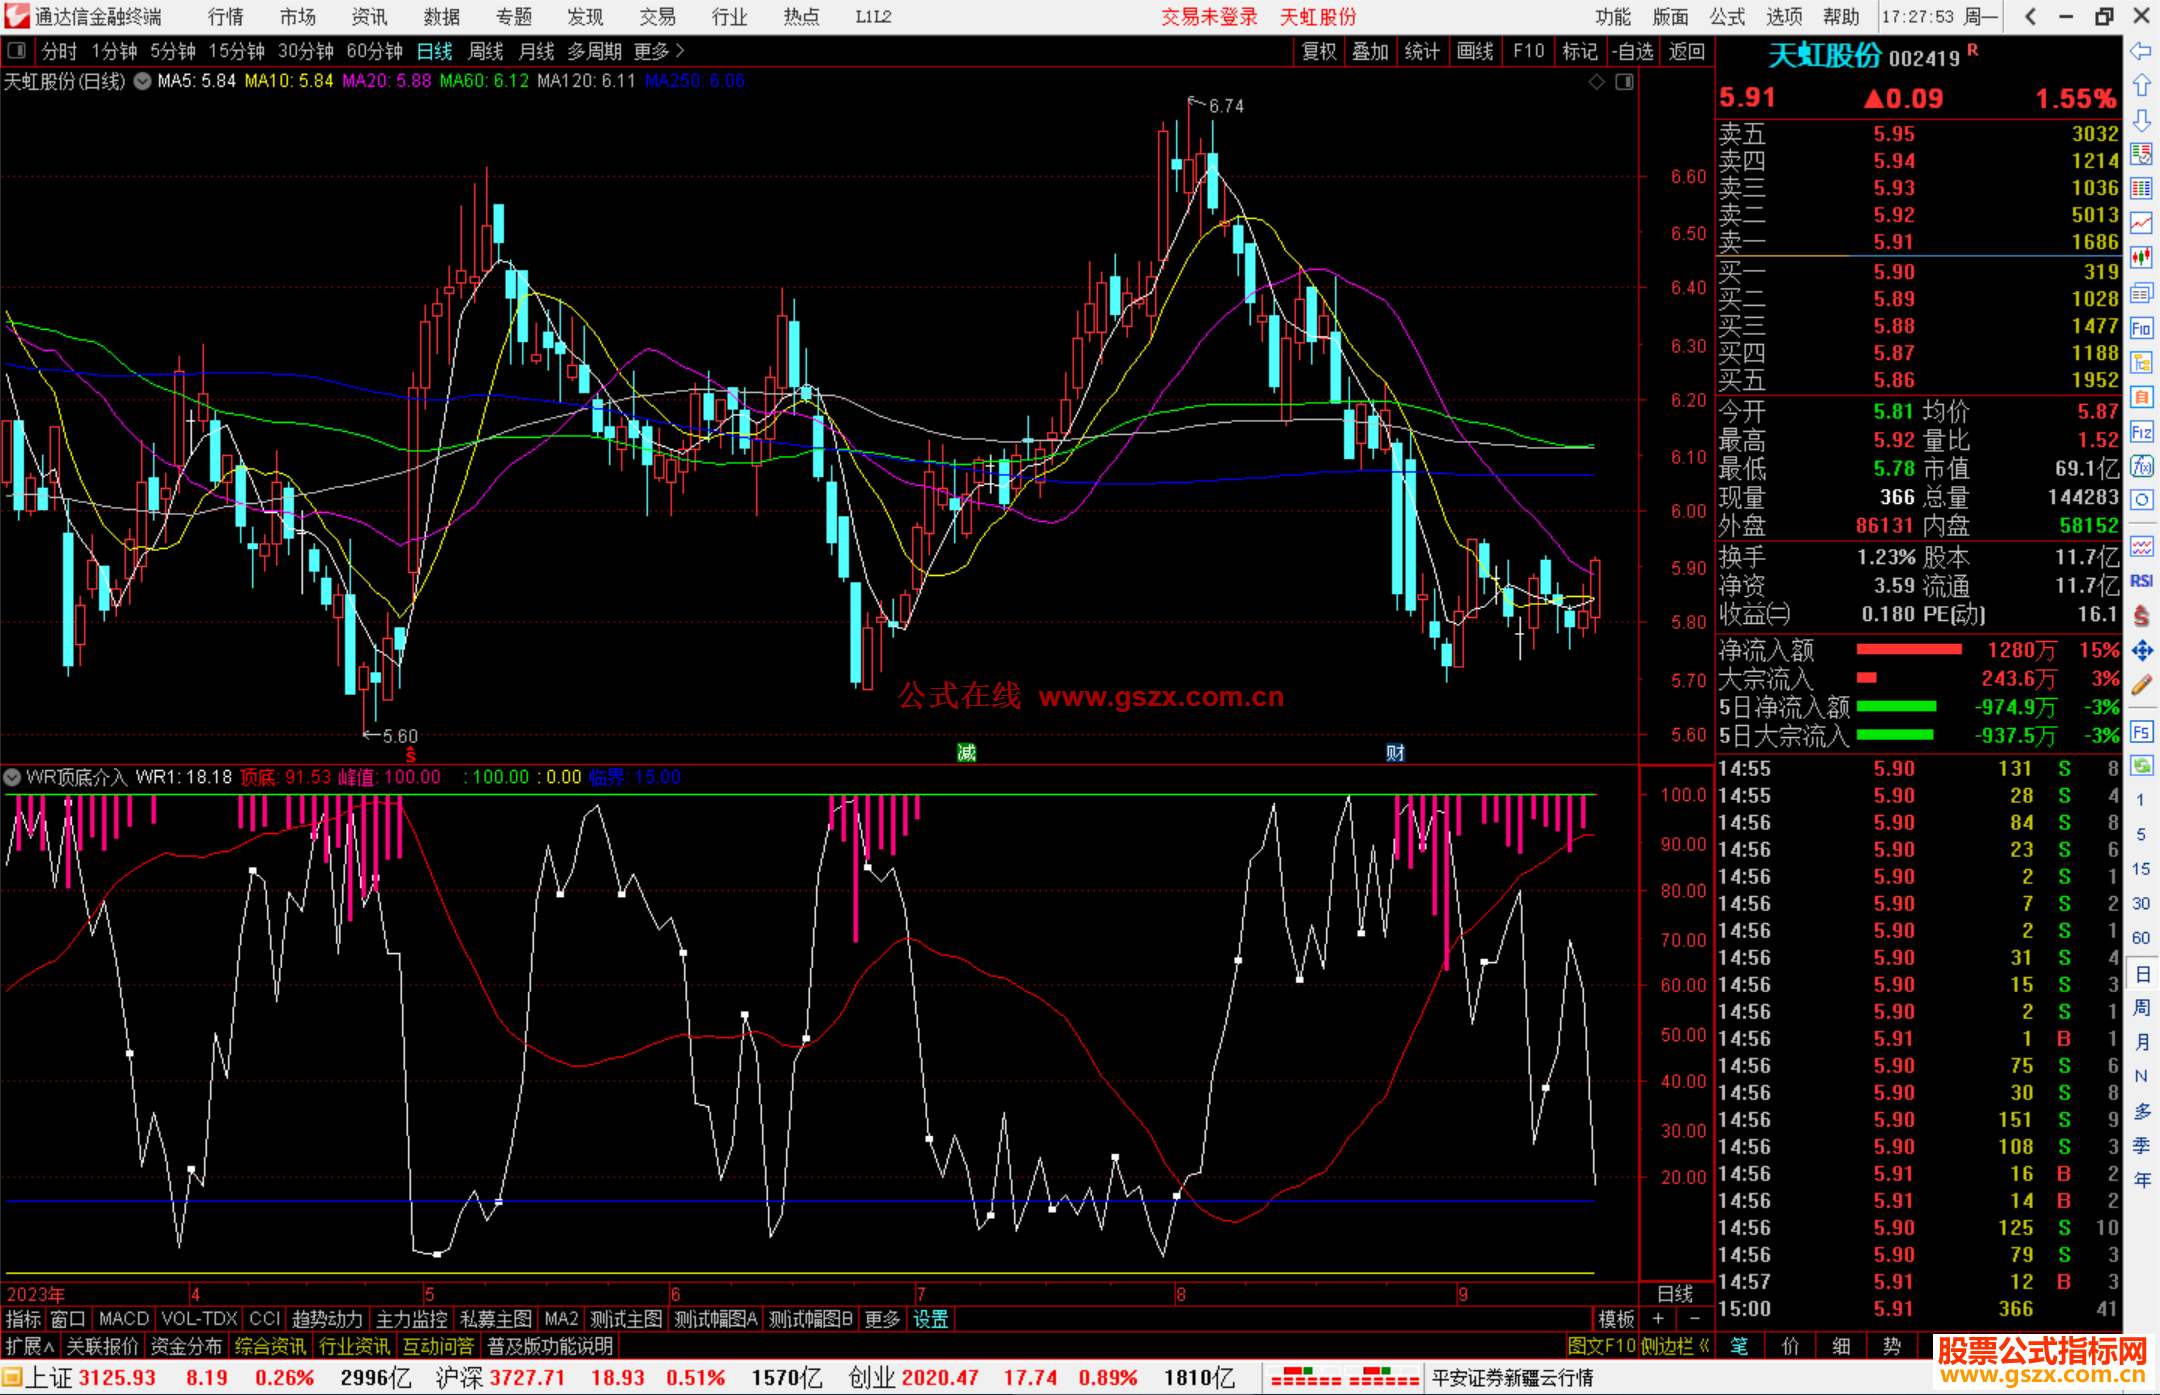The width and height of the screenshot is (2160, 1395).
Task: Toggle the round button beside 天虹股份(日线)
Action: click(x=143, y=82)
